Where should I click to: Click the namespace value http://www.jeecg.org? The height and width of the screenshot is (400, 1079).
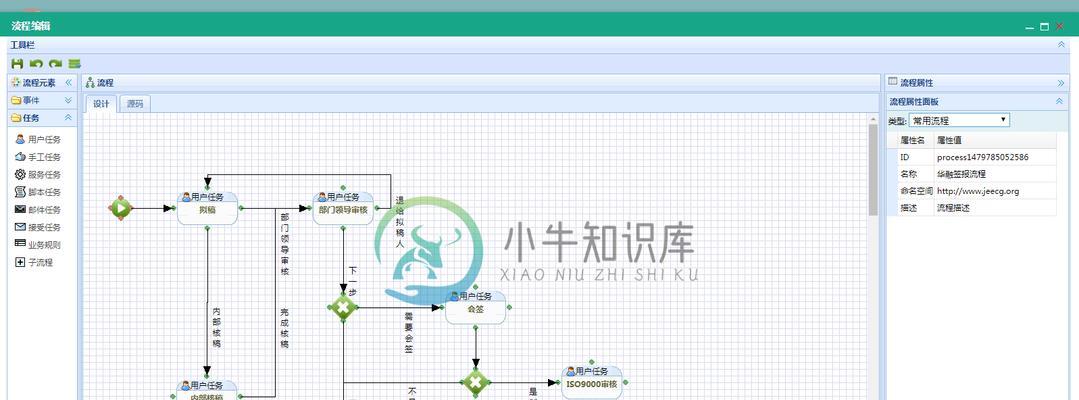coord(978,191)
